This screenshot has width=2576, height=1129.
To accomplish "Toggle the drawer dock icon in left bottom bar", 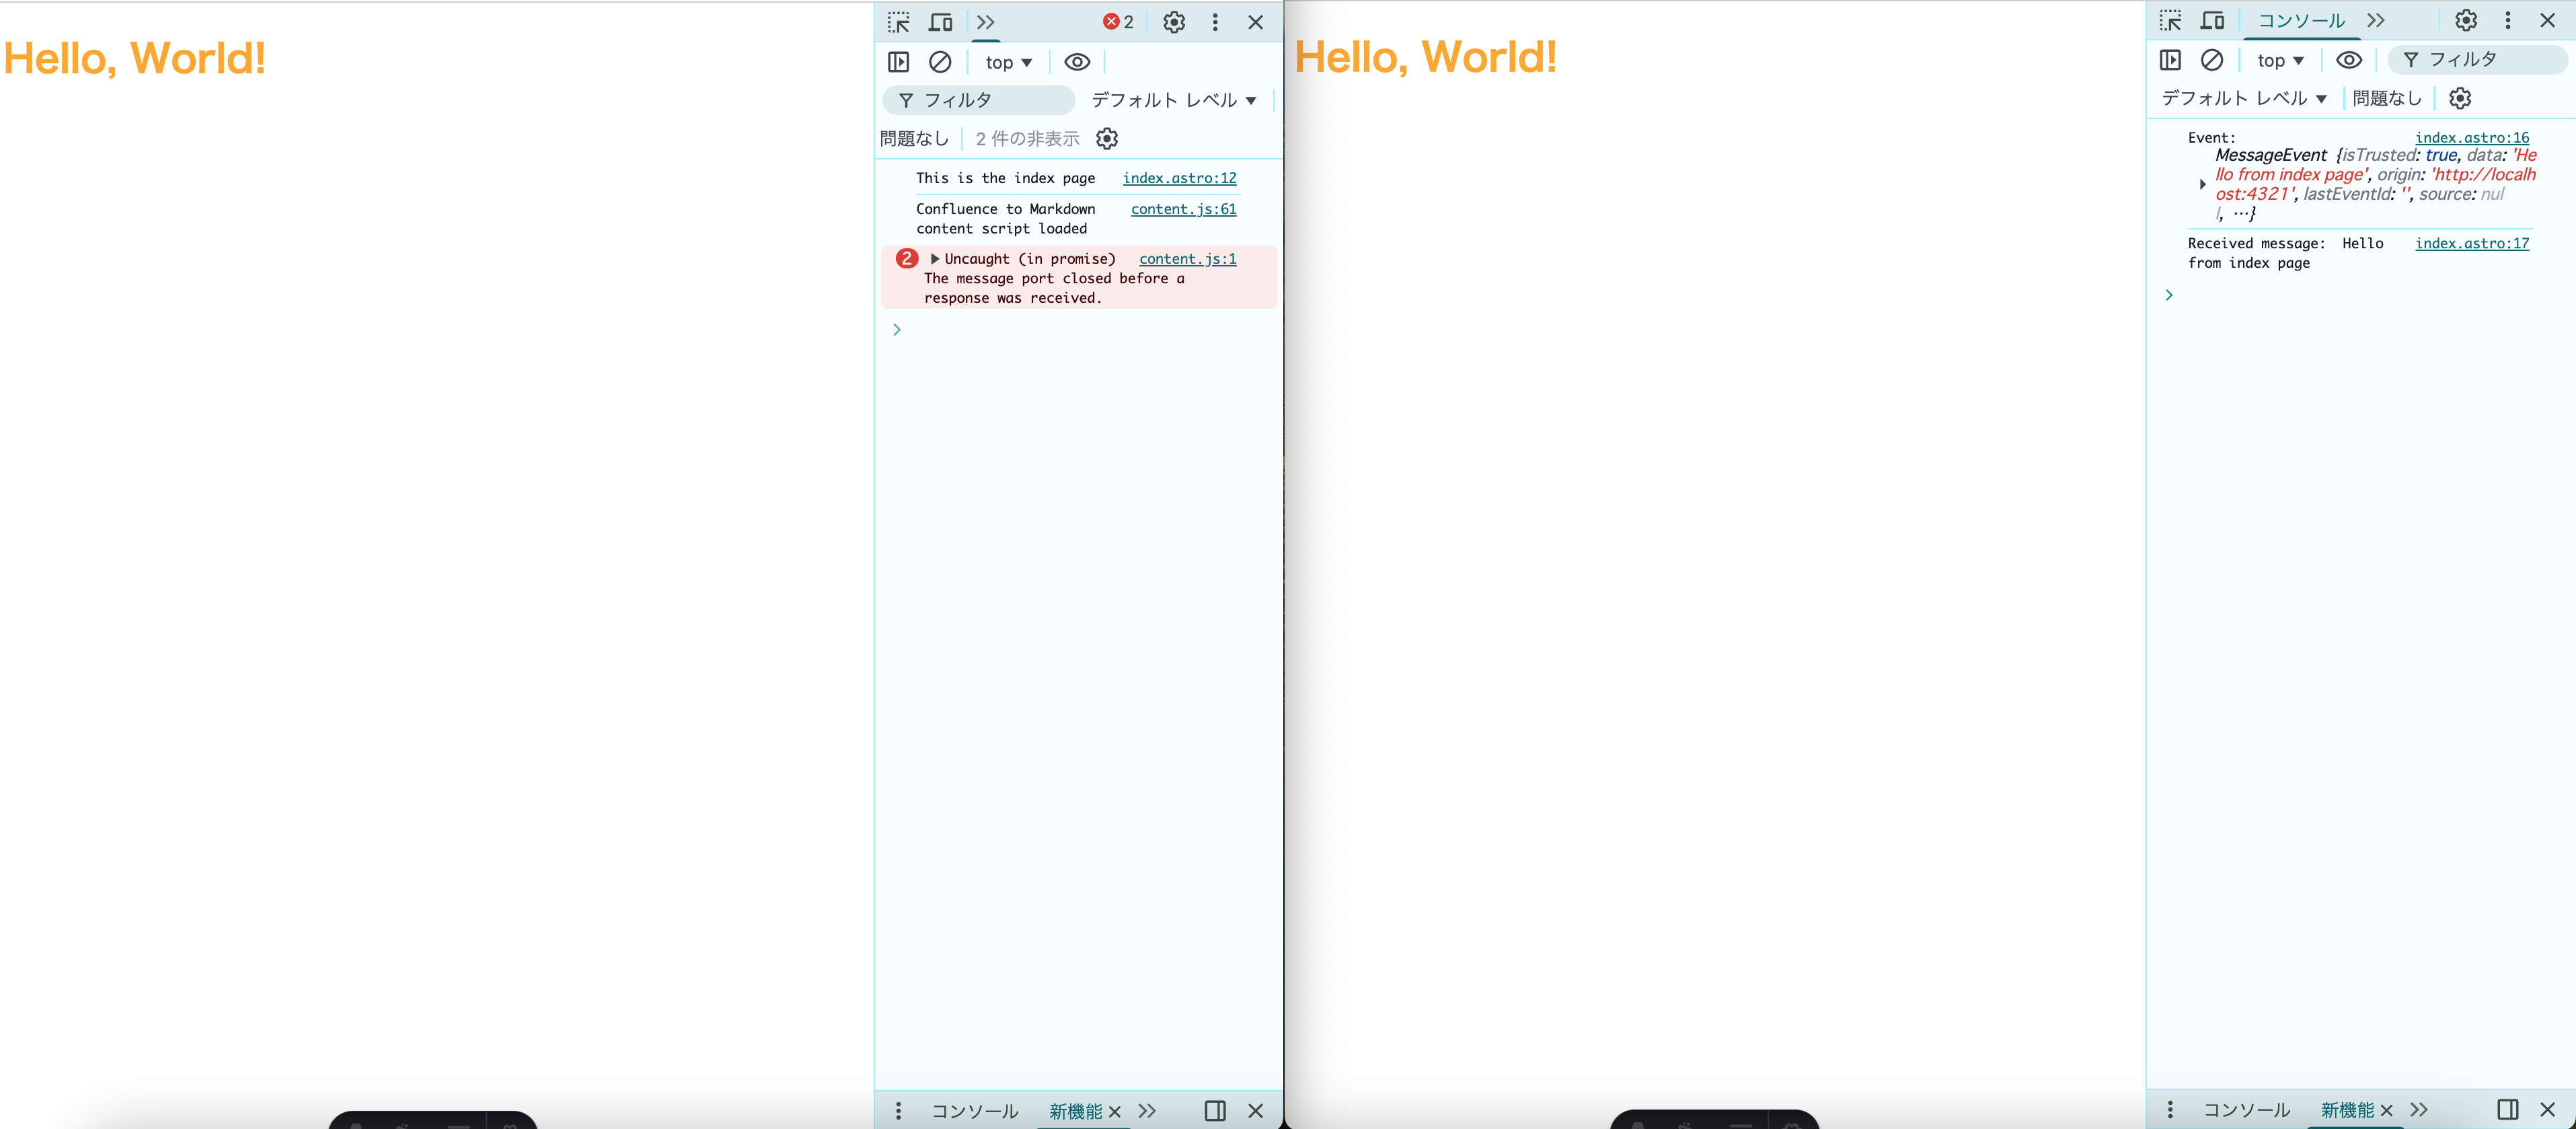I will point(1215,1110).
